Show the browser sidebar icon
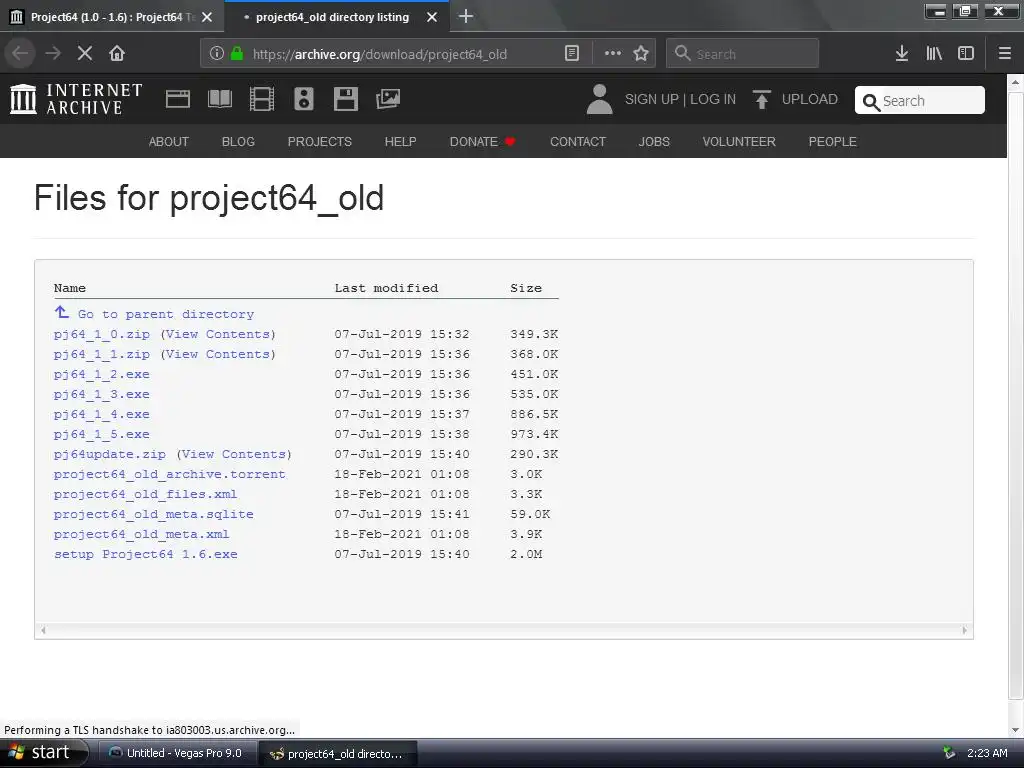The width and height of the screenshot is (1024, 768). pos(966,54)
